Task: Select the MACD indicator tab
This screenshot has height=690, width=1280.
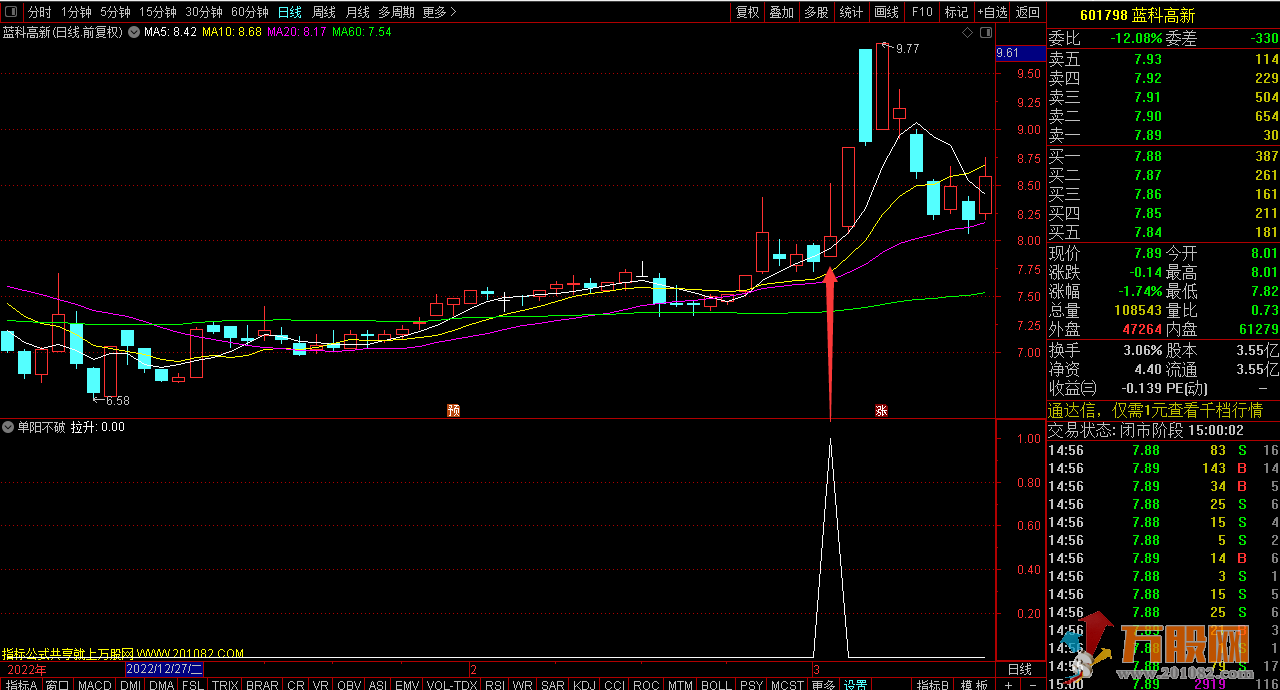Action: pyautogui.click(x=95, y=685)
